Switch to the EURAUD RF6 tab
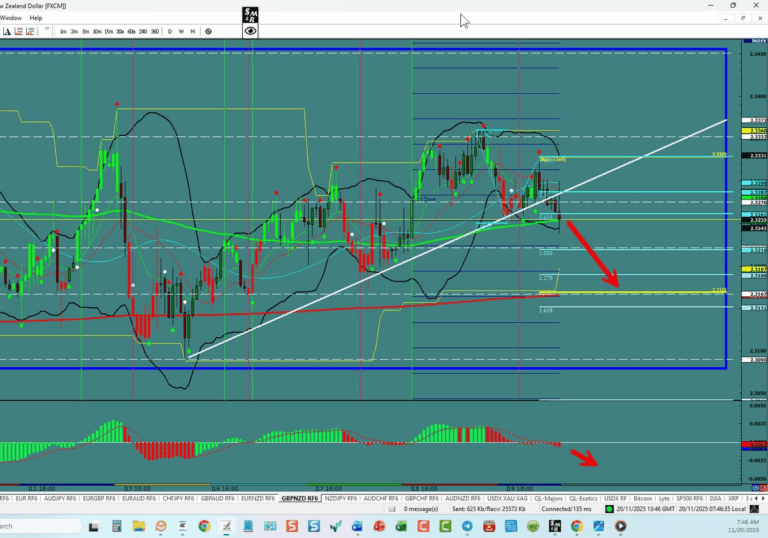This screenshot has height=538, width=768. 139,498
